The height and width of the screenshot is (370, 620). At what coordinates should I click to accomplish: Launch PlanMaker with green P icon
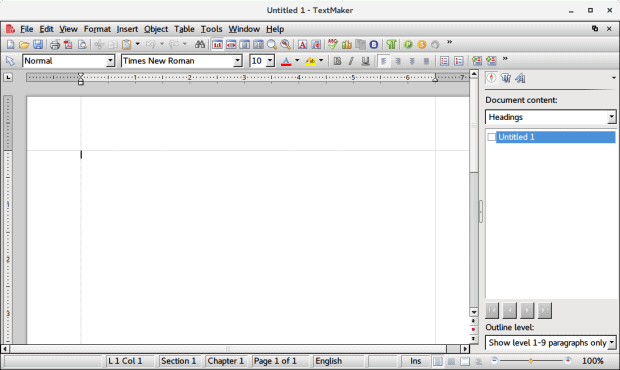(408, 44)
